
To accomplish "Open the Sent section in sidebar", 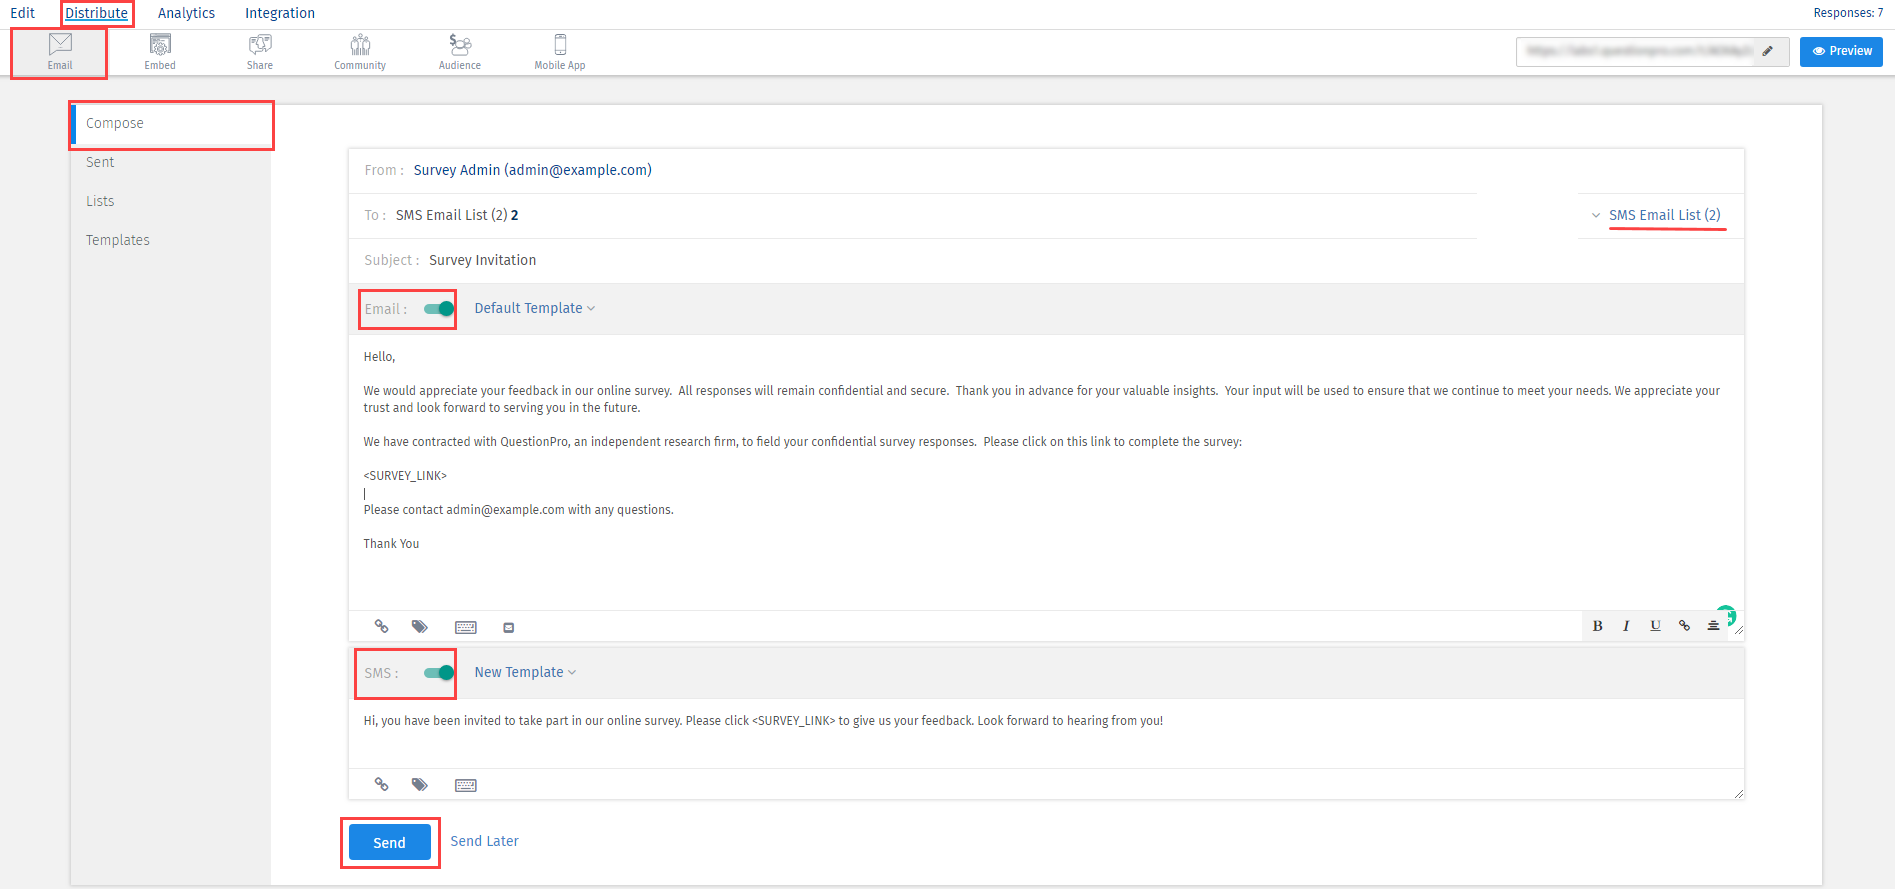I will click(100, 162).
